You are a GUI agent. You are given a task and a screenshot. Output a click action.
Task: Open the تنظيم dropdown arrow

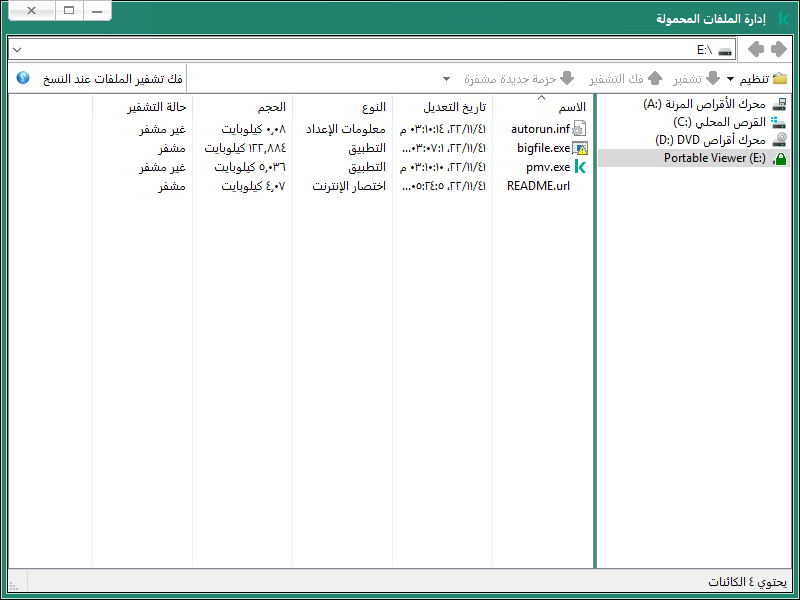[x=730, y=77]
